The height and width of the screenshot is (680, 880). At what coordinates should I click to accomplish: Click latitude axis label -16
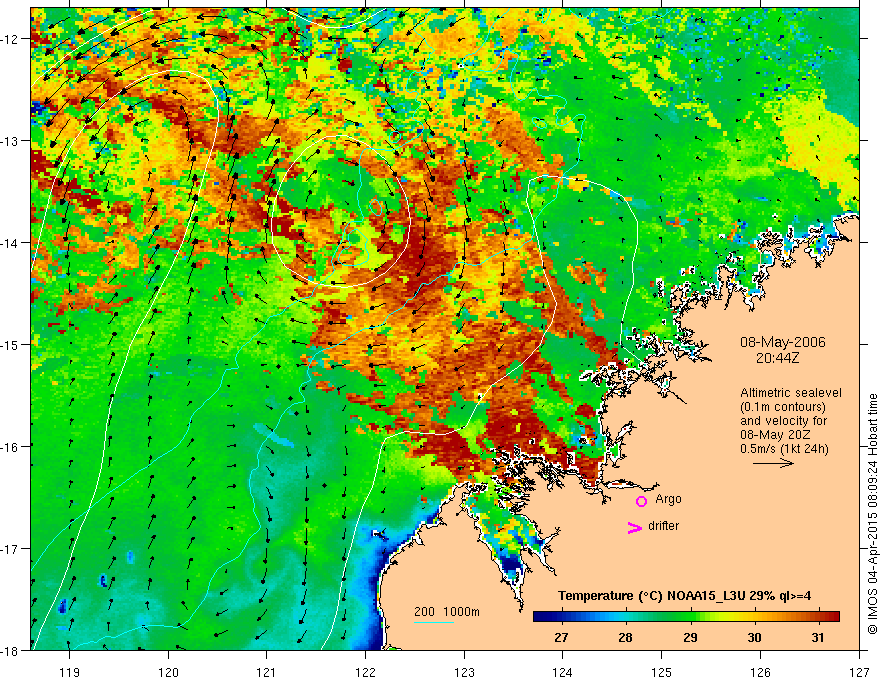coord(10,447)
